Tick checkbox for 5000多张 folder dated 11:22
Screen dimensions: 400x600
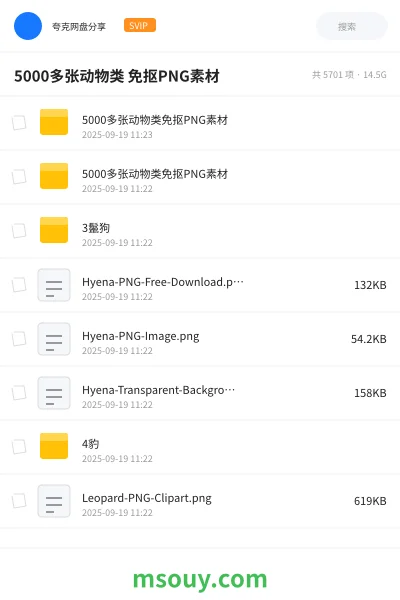click(x=19, y=177)
